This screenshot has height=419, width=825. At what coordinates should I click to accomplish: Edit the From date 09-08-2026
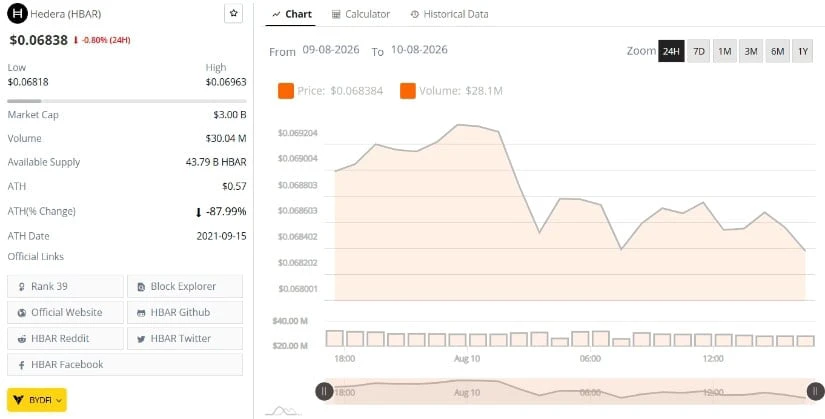click(x=331, y=50)
